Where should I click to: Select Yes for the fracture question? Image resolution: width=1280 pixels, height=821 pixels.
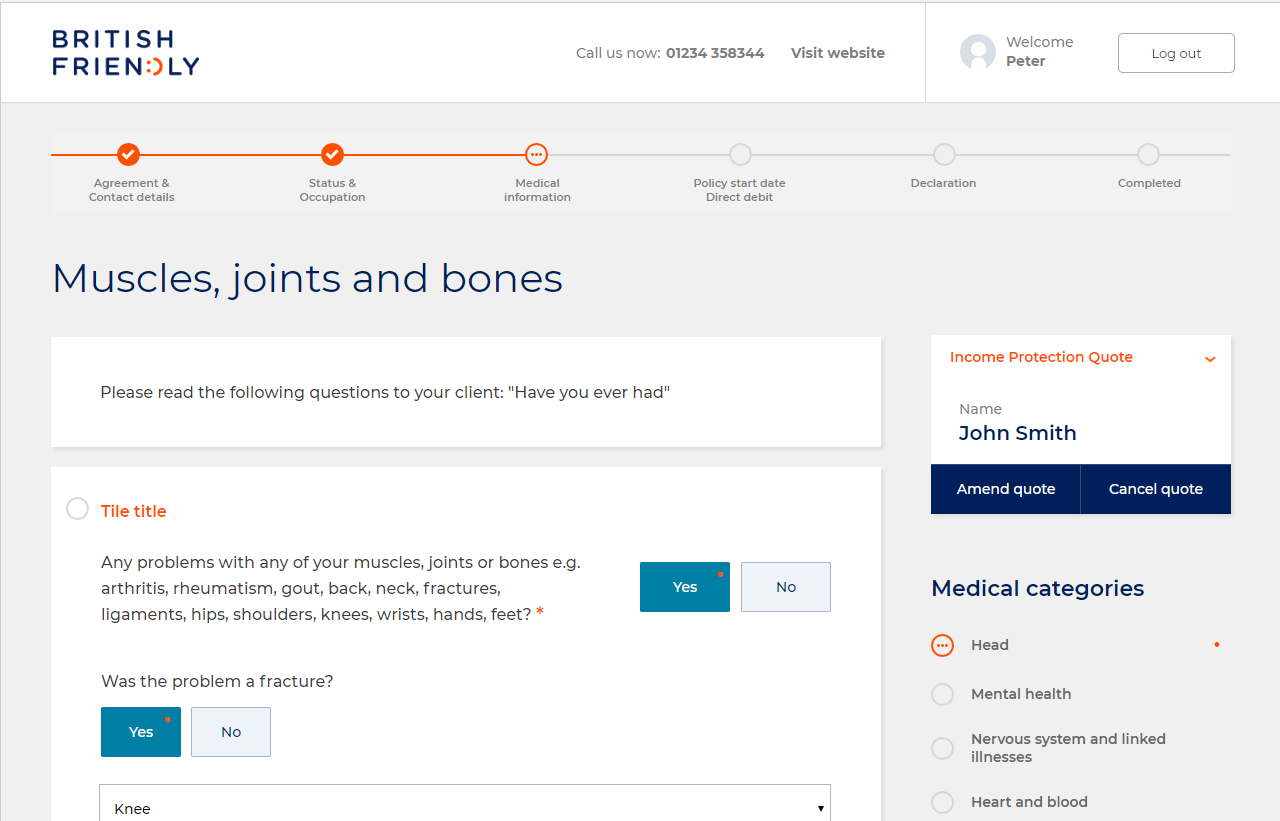[141, 732]
